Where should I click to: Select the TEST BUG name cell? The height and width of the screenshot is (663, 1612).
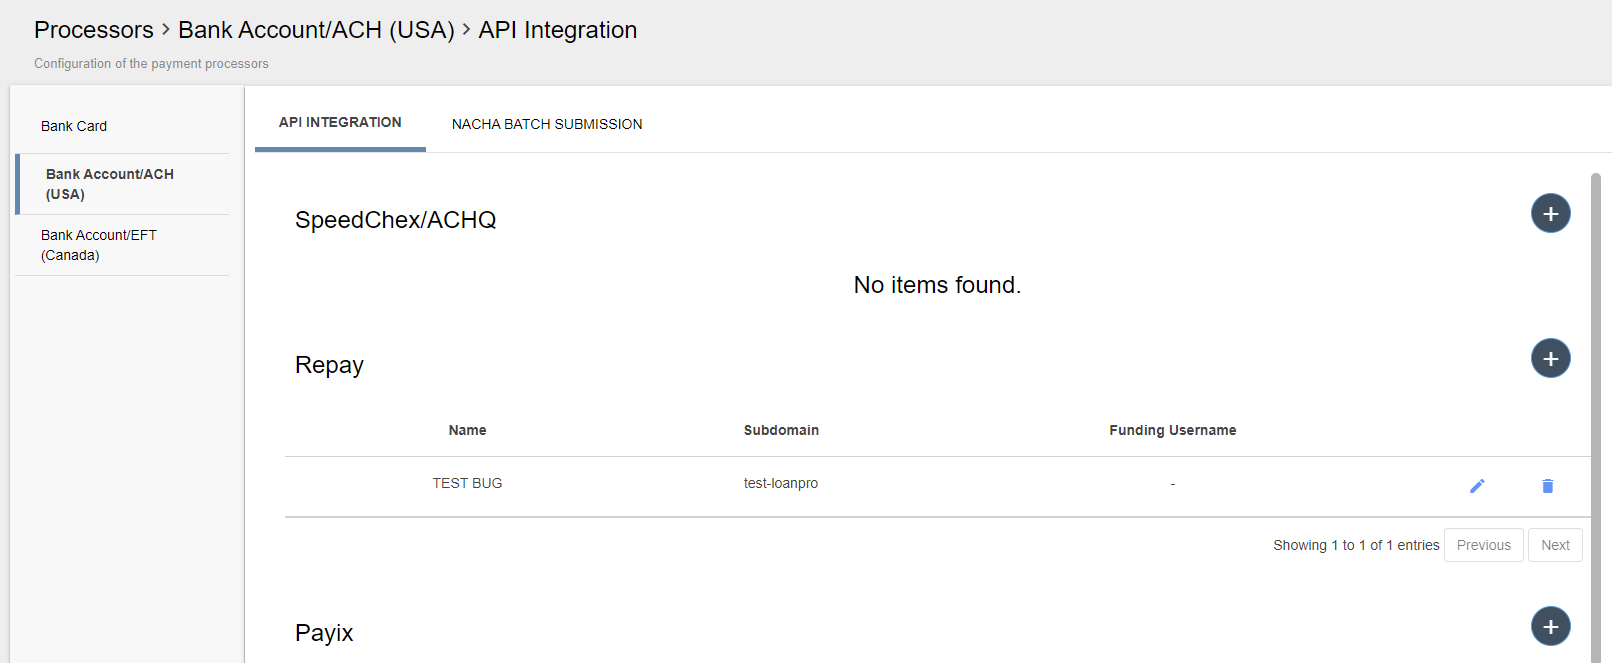click(x=467, y=483)
